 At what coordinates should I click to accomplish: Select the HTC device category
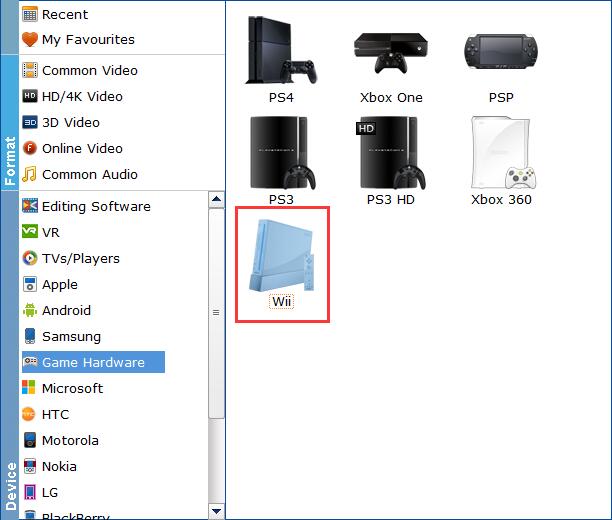point(55,414)
